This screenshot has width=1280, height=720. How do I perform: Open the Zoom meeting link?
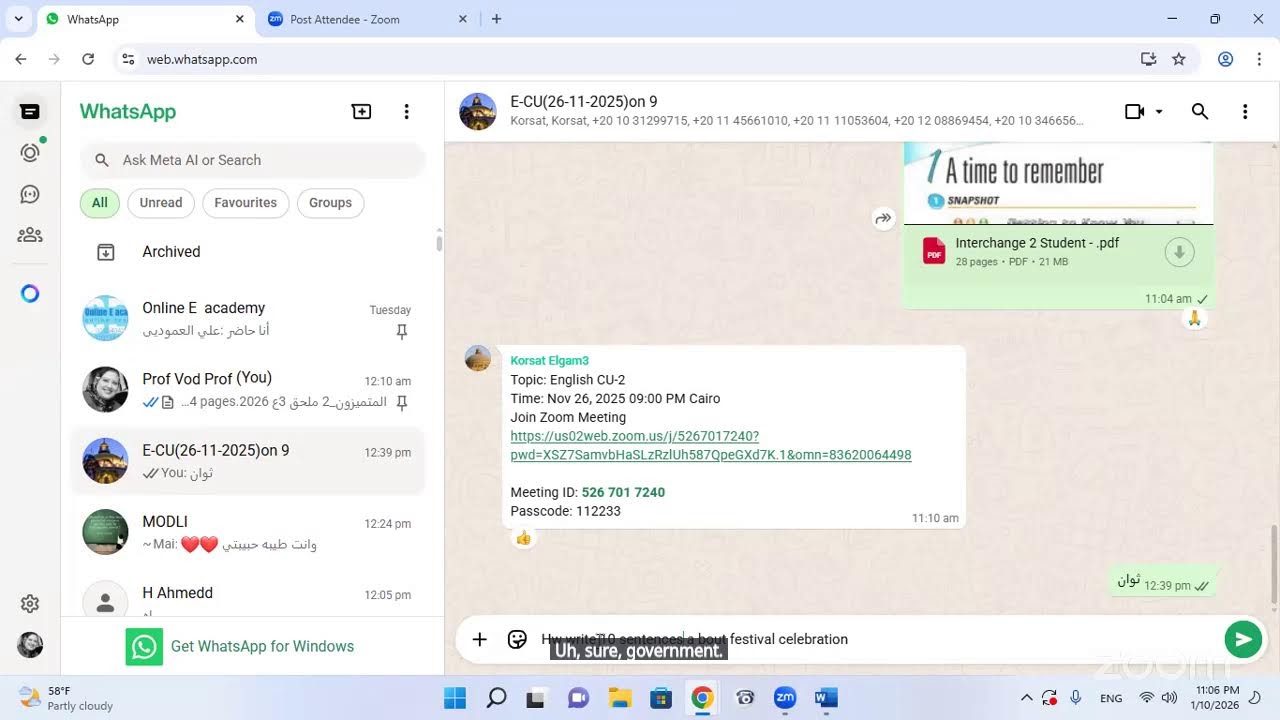click(711, 446)
